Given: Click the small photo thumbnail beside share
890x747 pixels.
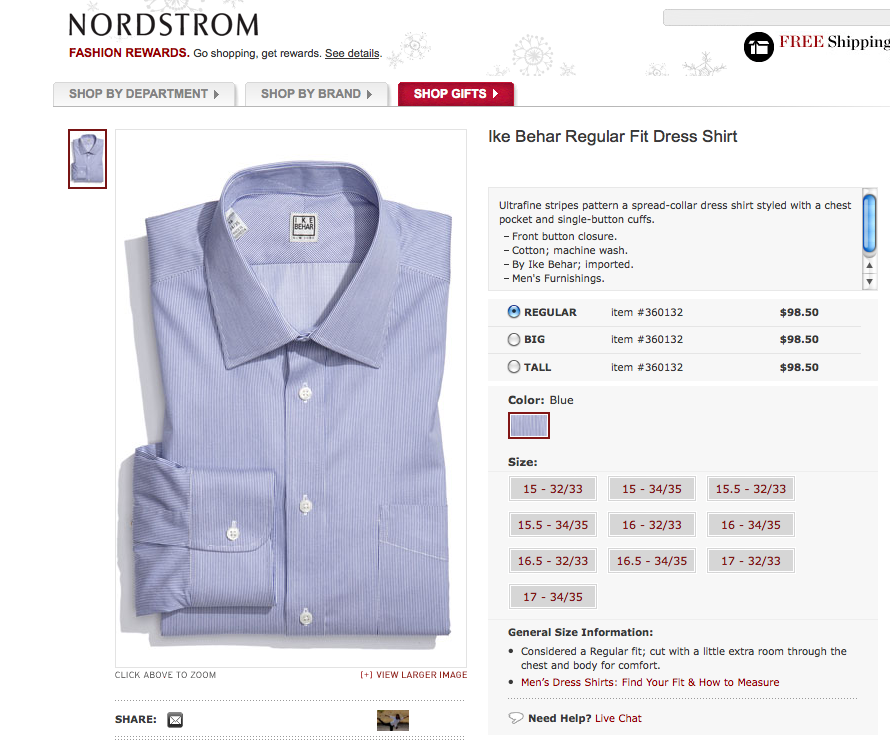Looking at the screenshot, I should pos(393,720).
